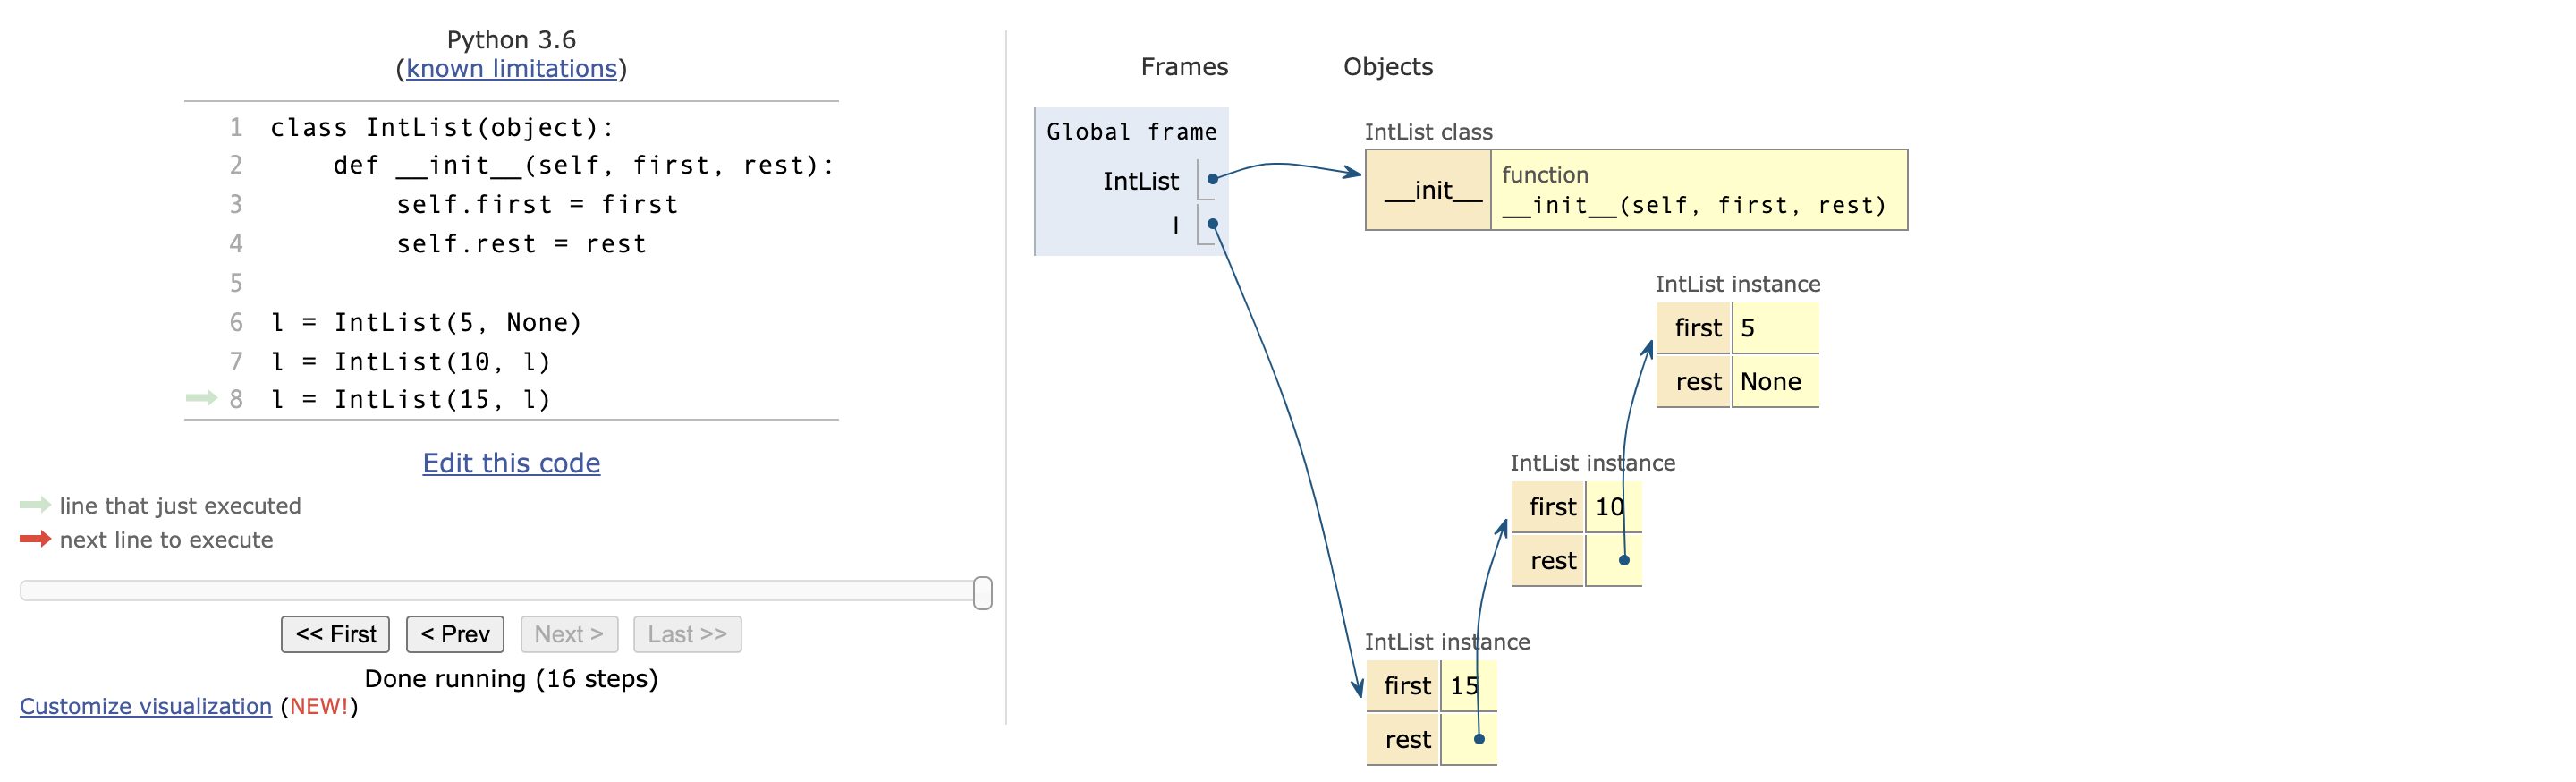Click the disabled Last >> button
This screenshot has width=2576, height=782.
coord(687,634)
